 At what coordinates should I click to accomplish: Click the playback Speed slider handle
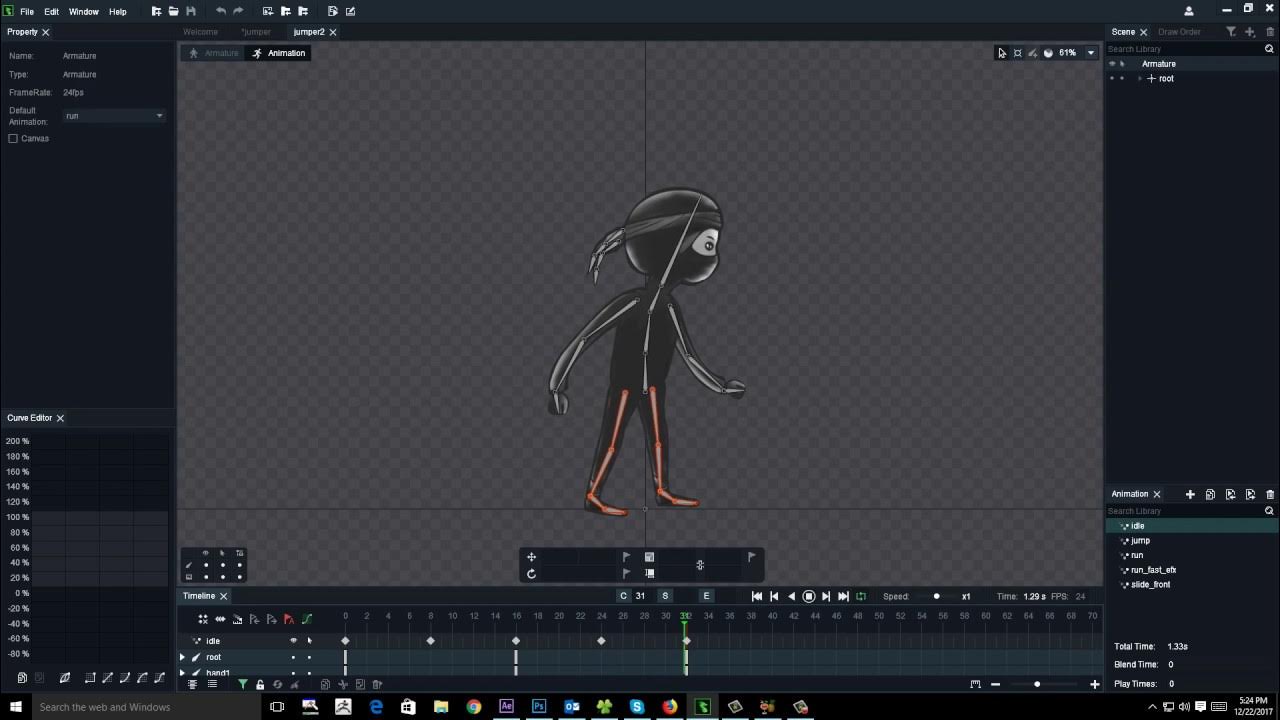pyautogui.click(x=937, y=597)
